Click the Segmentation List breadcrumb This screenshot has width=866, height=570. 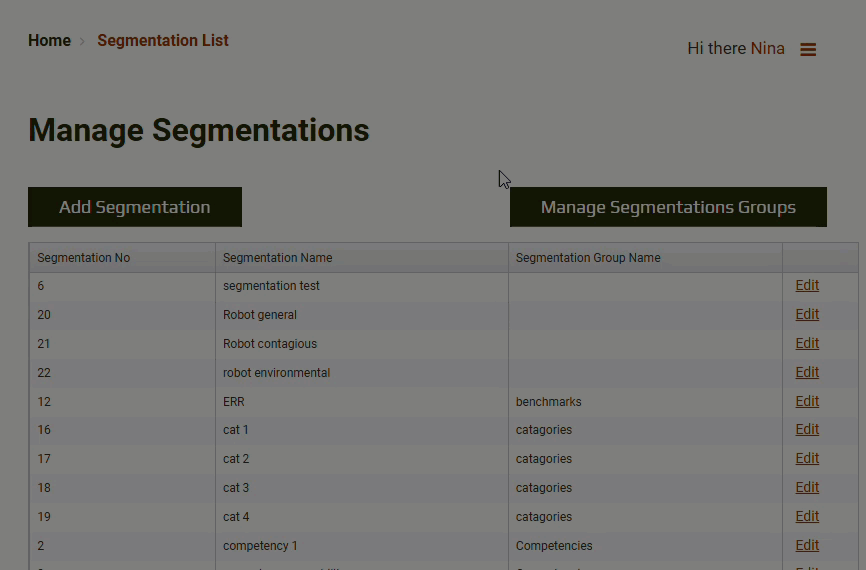[163, 40]
